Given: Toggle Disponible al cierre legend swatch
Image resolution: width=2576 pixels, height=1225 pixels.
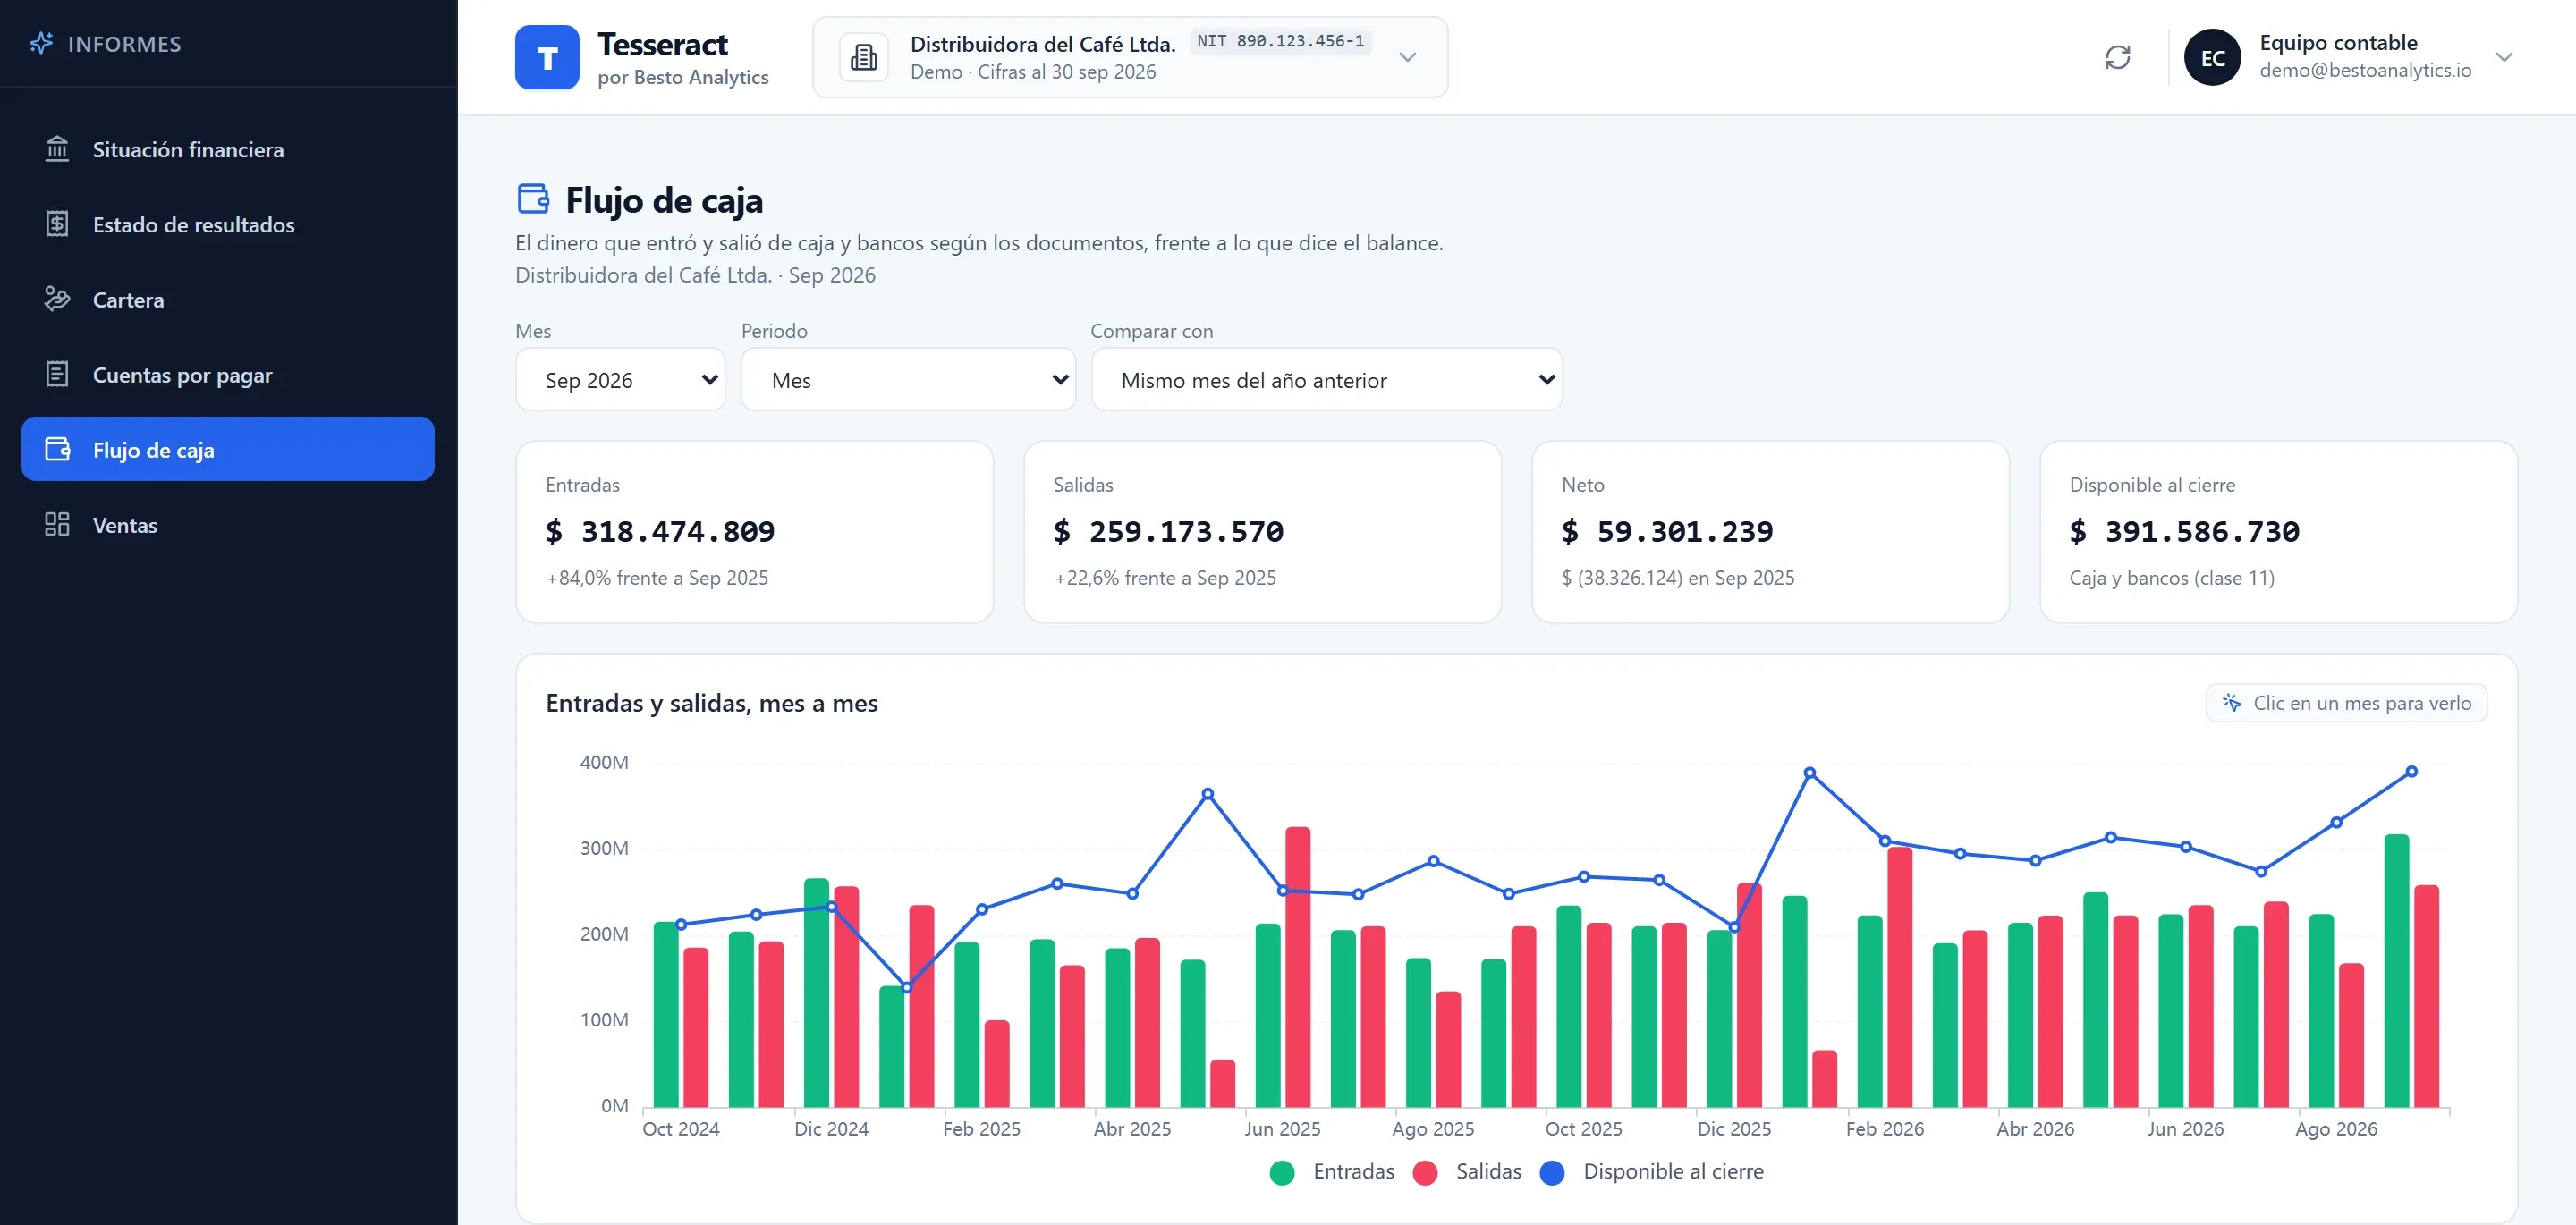Looking at the screenshot, I should click(1552, 1172).
